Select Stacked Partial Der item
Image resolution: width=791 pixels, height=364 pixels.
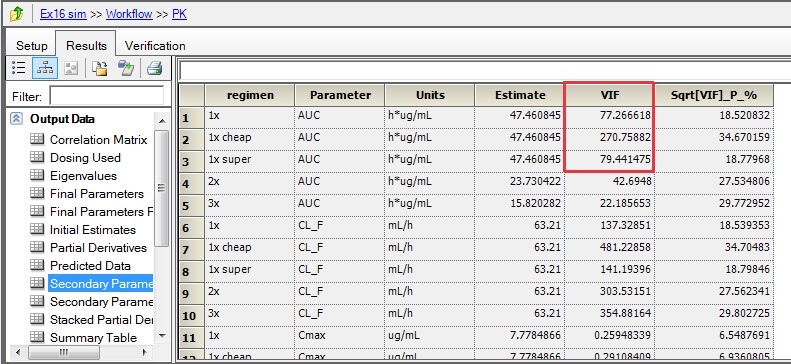tap(101, 319)
